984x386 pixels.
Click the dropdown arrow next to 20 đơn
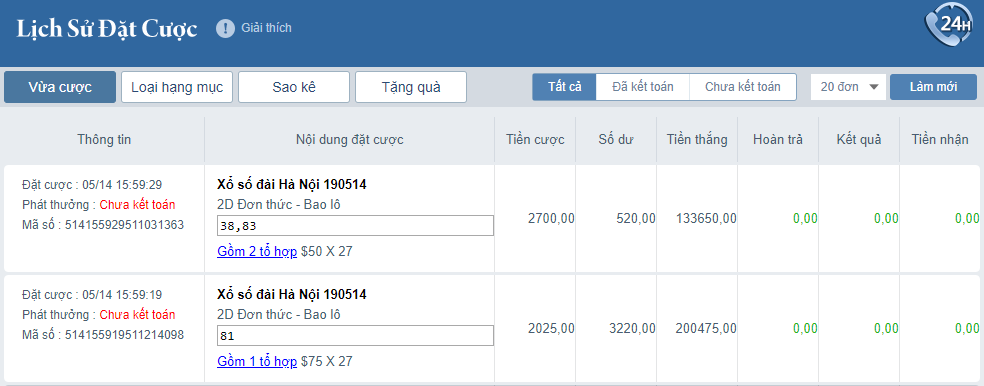(x=874, y=88)
